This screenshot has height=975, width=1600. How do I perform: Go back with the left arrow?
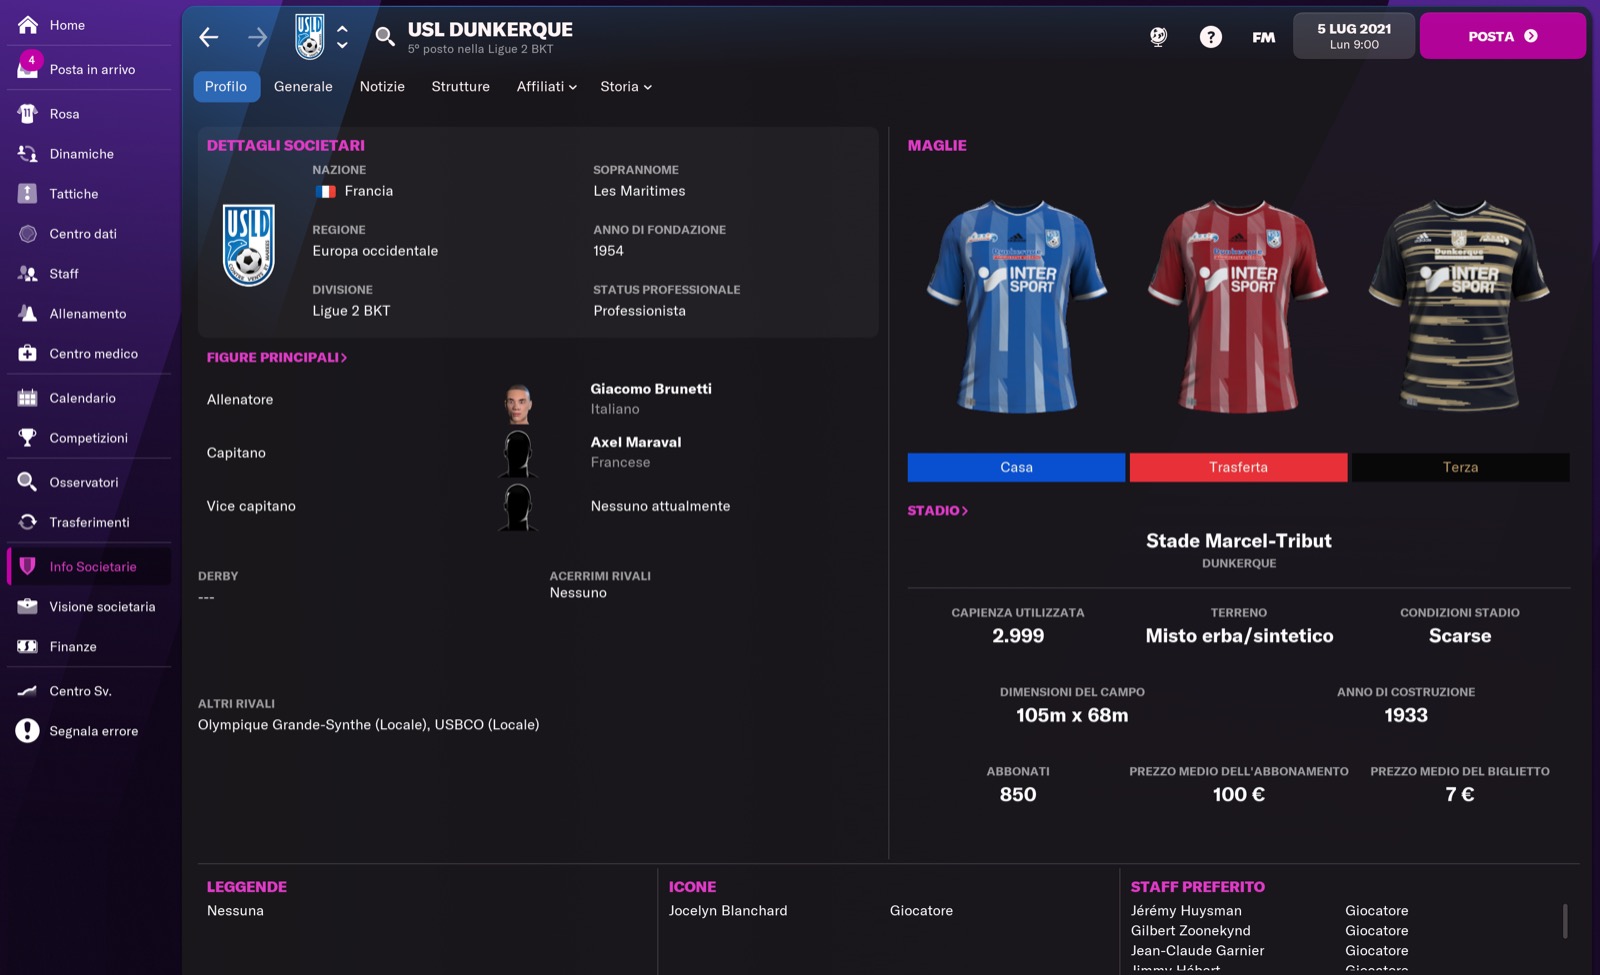[208, 37]
